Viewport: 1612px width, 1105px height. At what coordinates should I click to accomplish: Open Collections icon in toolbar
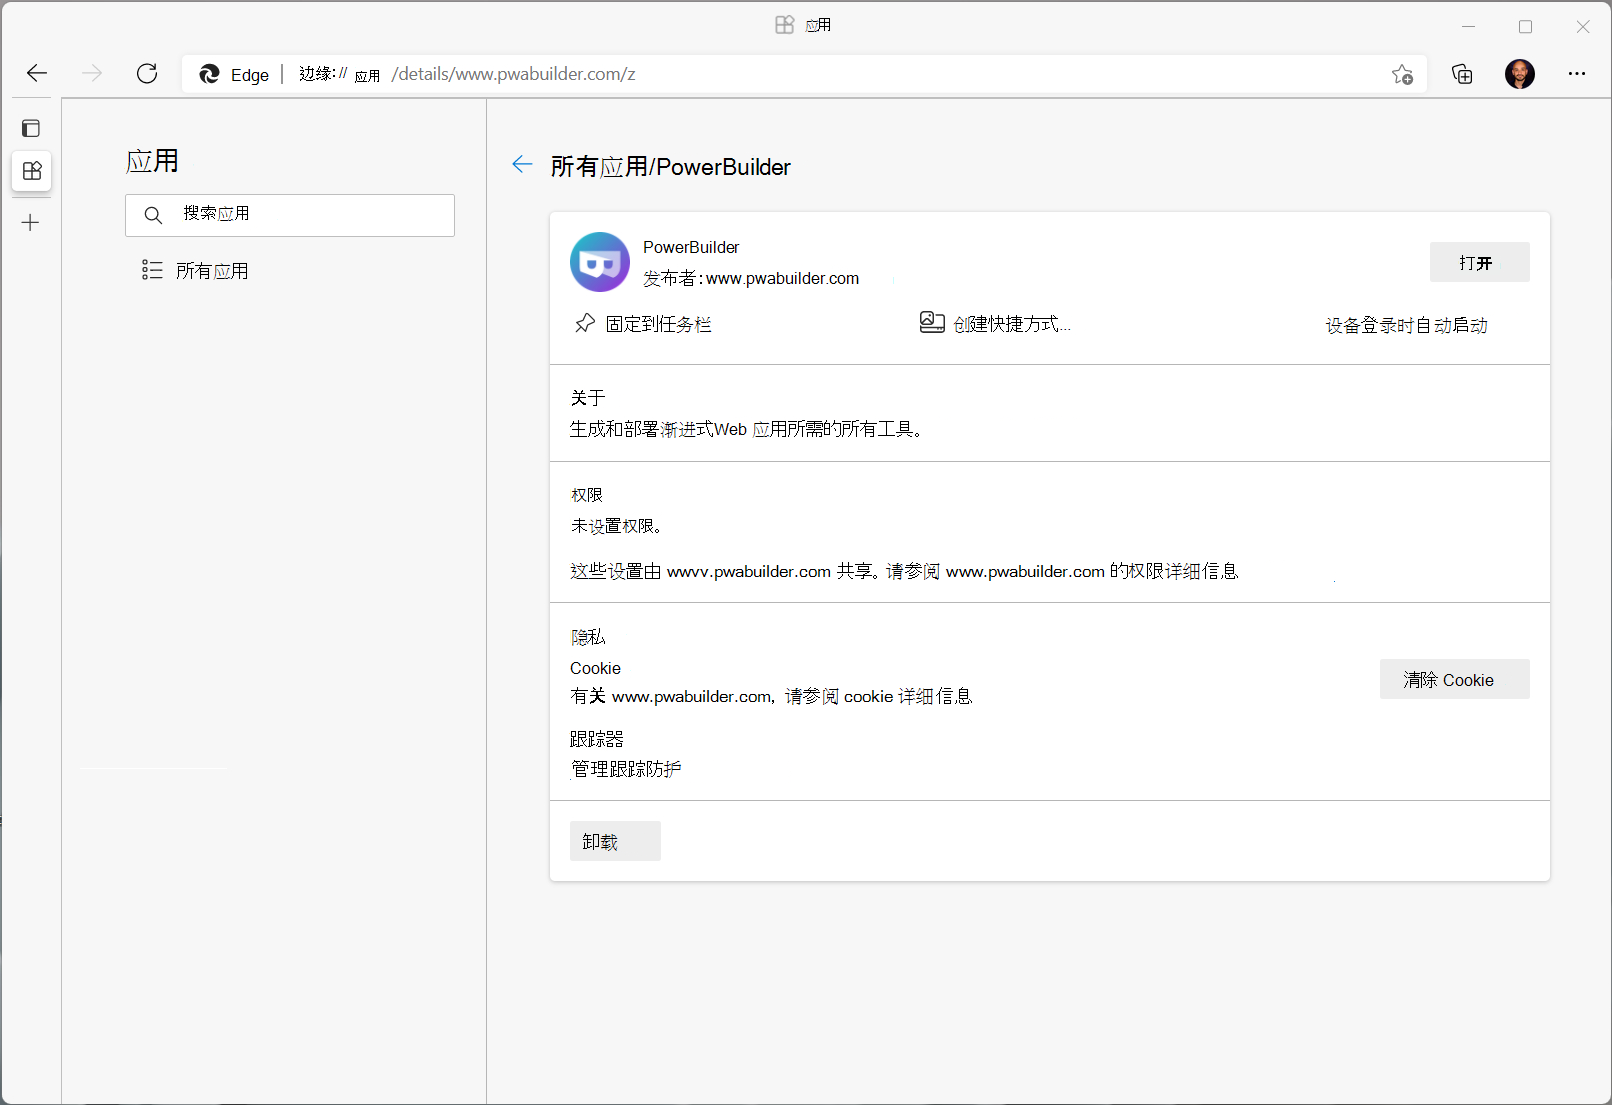pos(1462,74)
